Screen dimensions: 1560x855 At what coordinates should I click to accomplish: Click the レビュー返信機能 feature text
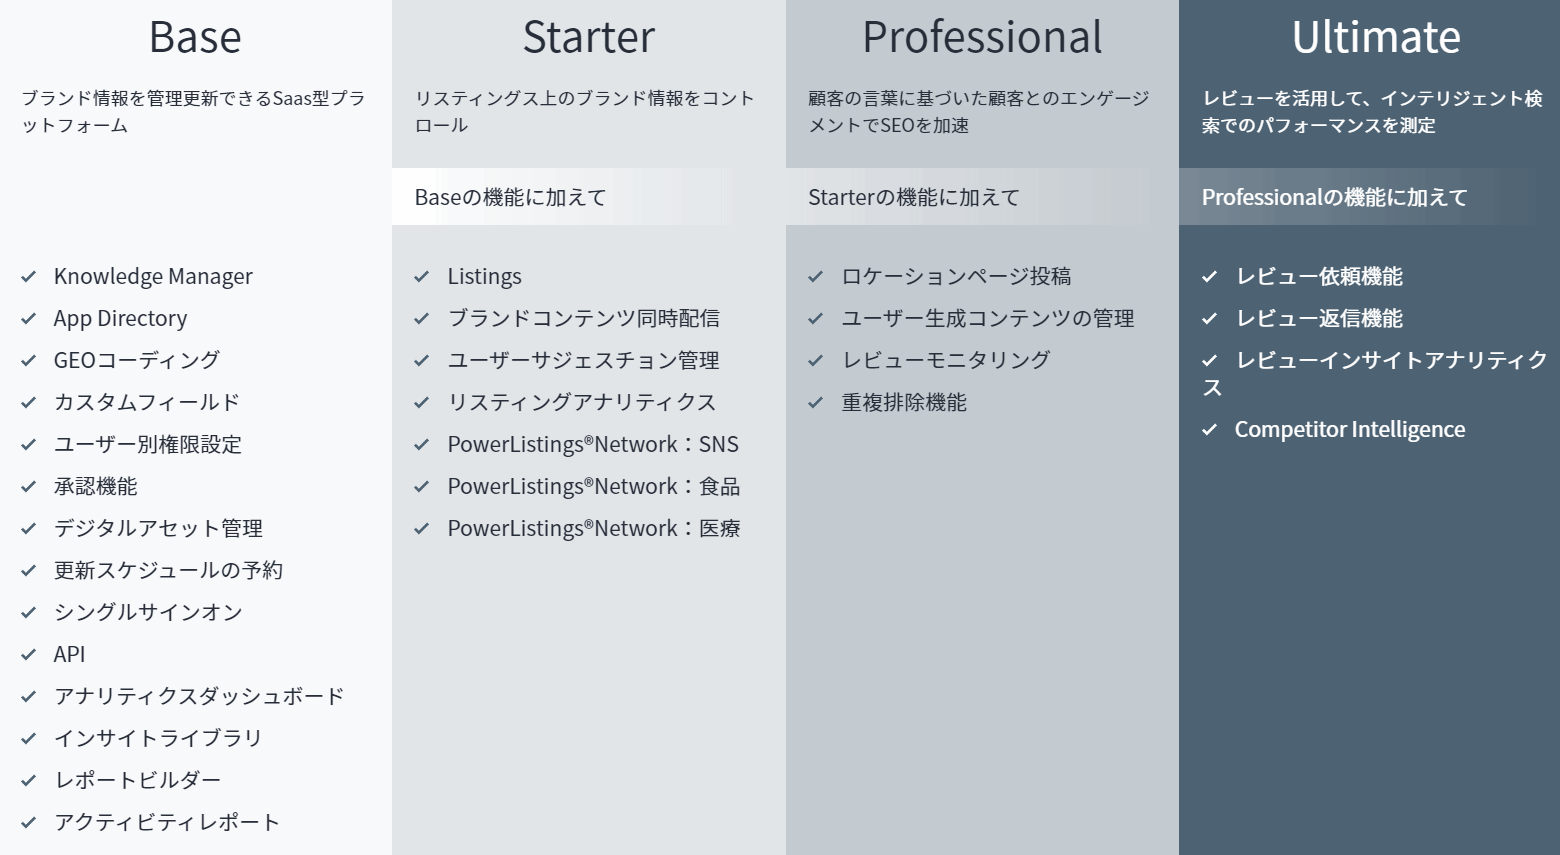(1319, 318)
